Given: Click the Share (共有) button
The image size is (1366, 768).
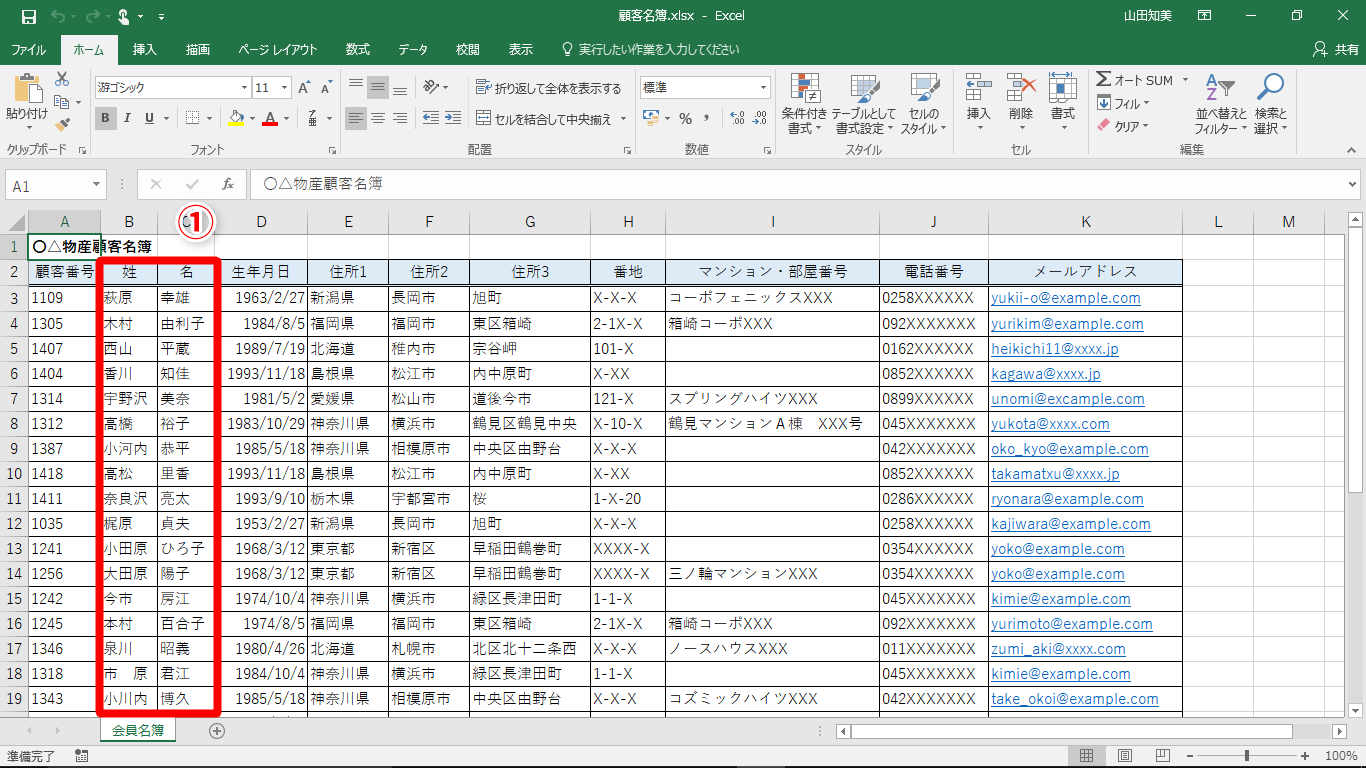Looking at the screenshot, I should point(1335,49).
